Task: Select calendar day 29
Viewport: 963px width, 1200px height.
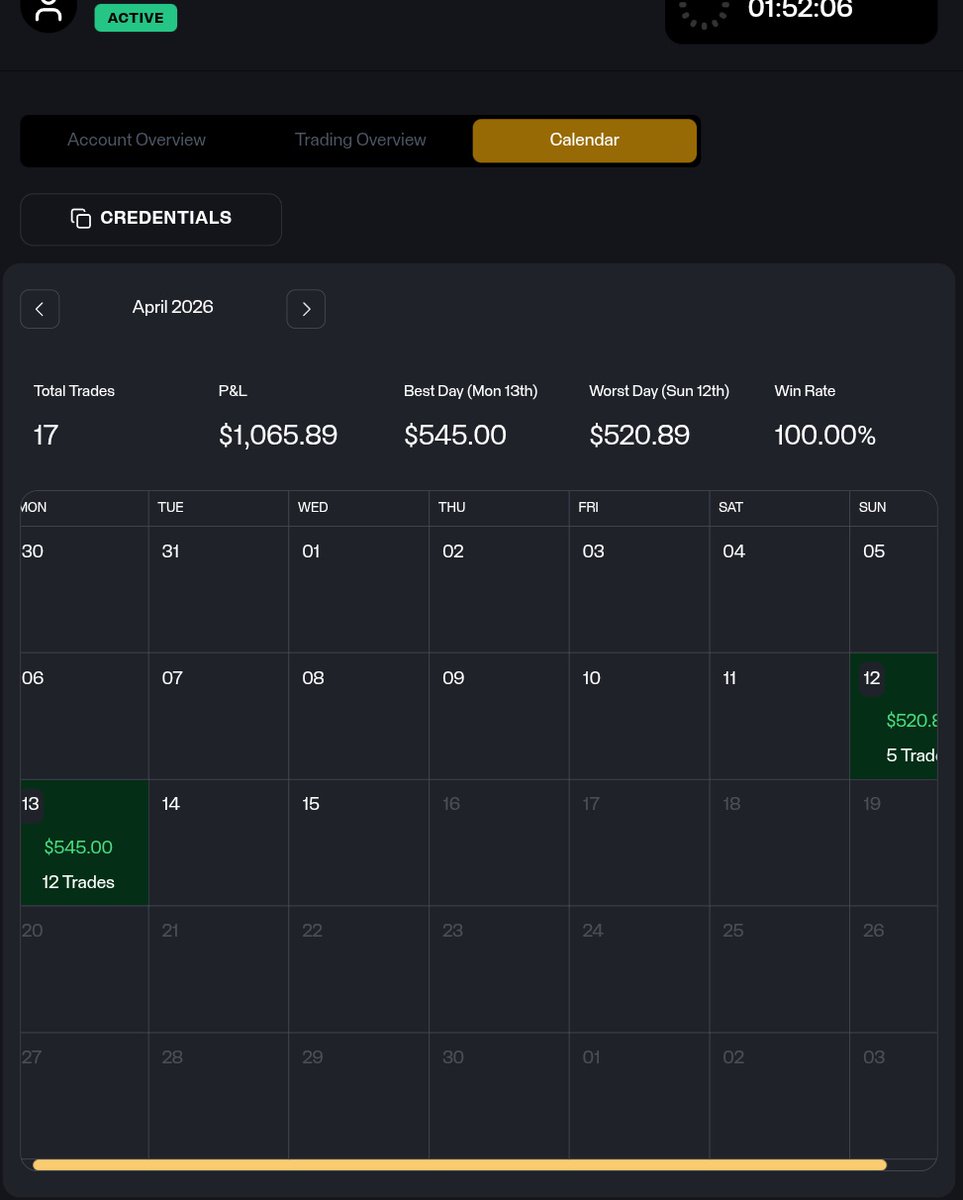Action: 359,1095
